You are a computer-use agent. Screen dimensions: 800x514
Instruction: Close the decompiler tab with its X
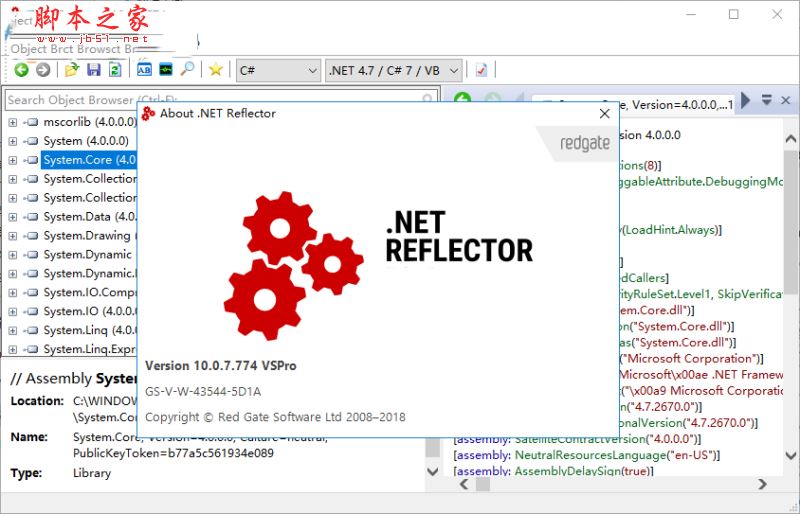786,101
